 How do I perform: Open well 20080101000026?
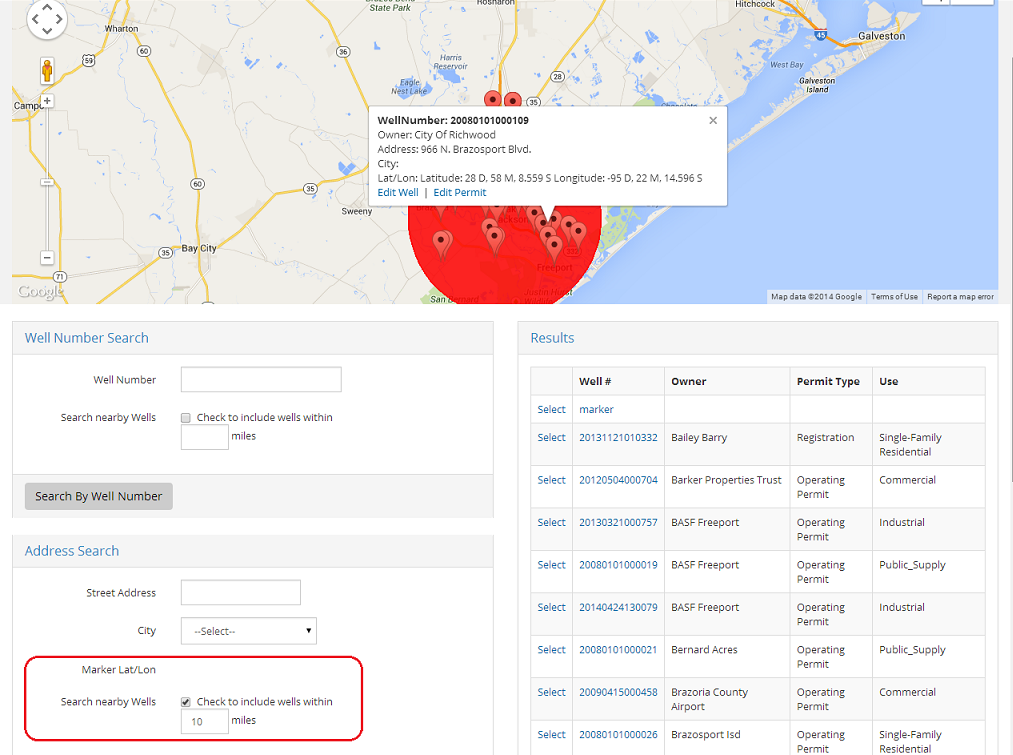click(x=618, y=735)
